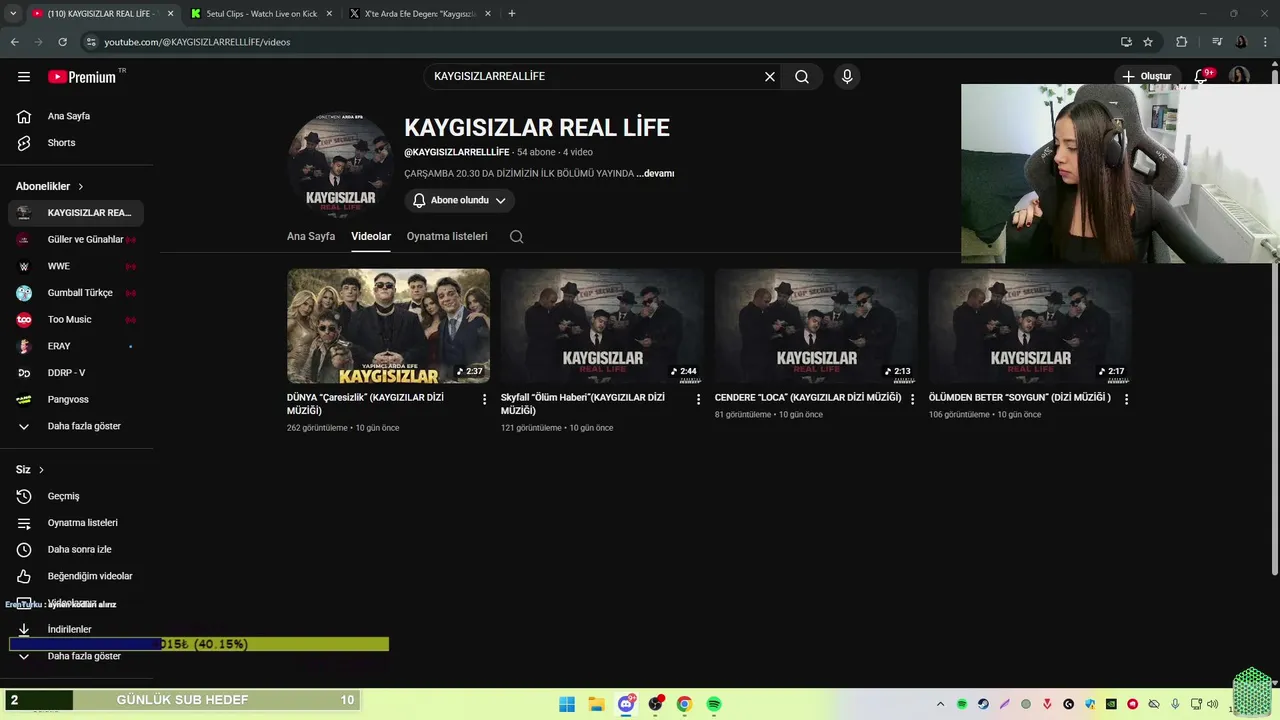Click the search magnifier button
This screenshot has width=1280, height=720.
pos(802,77)
